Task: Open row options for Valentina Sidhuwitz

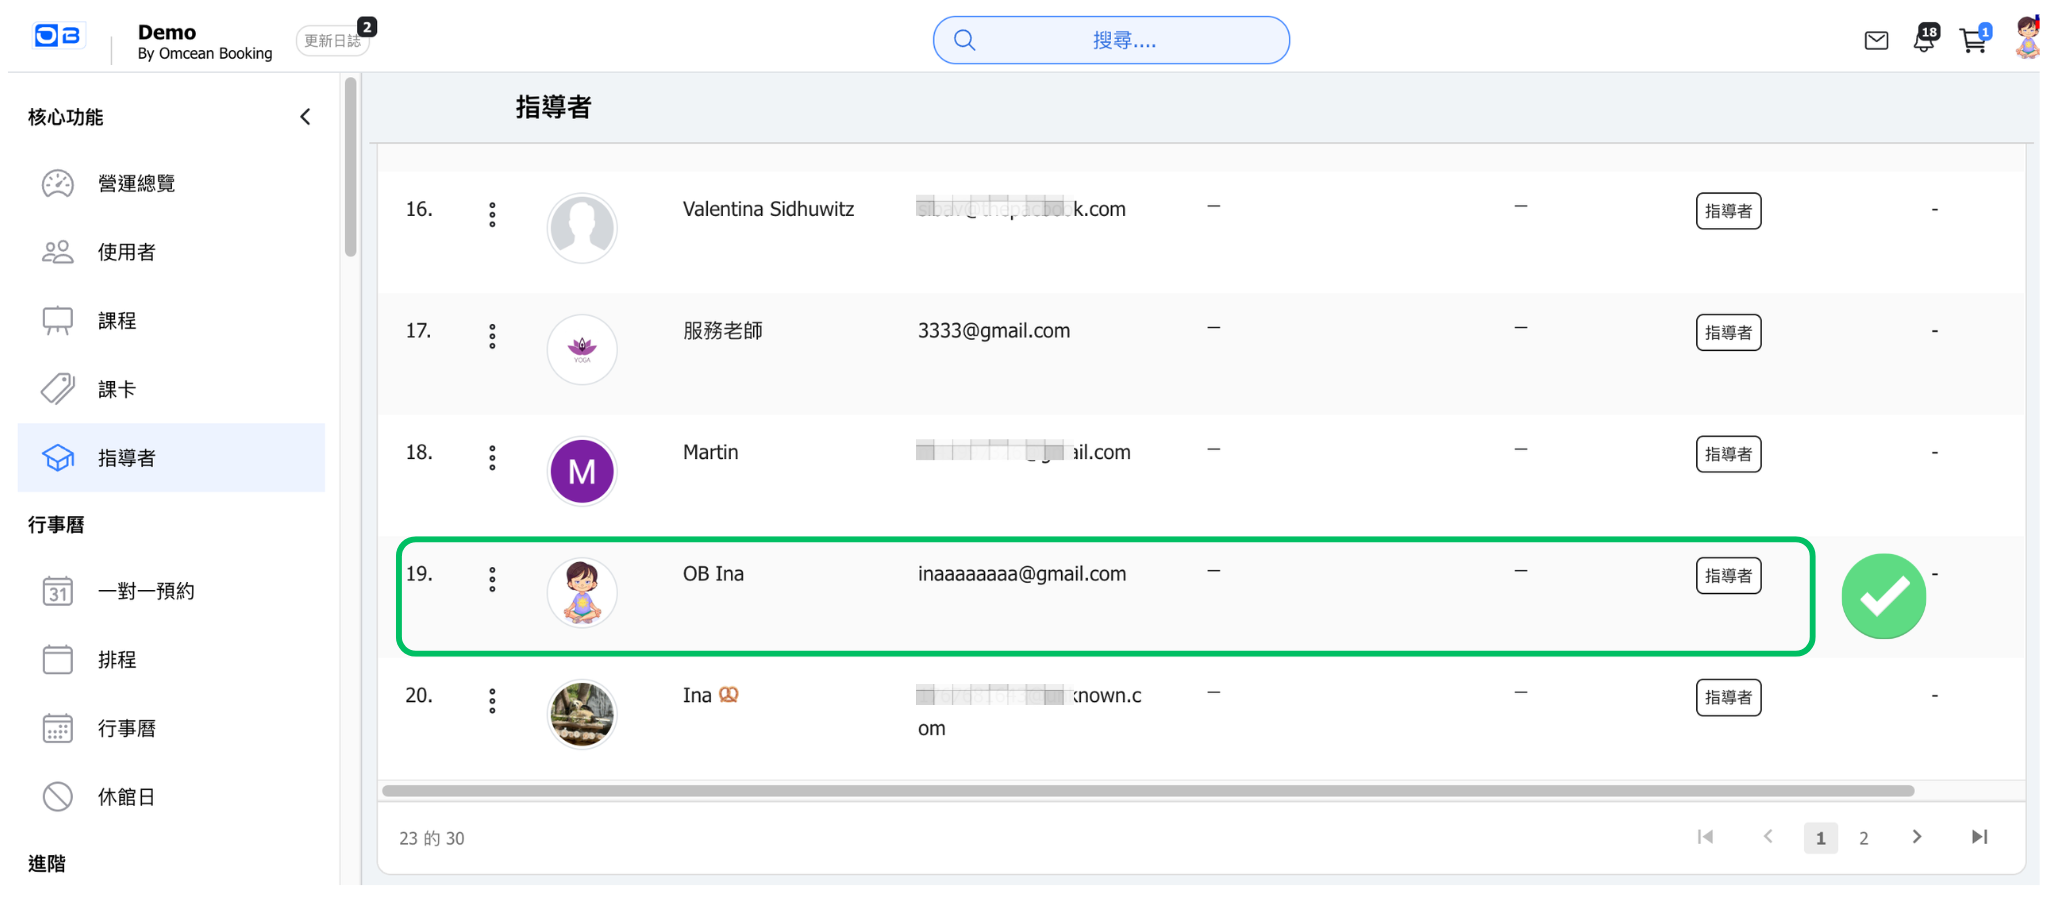Action: tap(492, 215)
